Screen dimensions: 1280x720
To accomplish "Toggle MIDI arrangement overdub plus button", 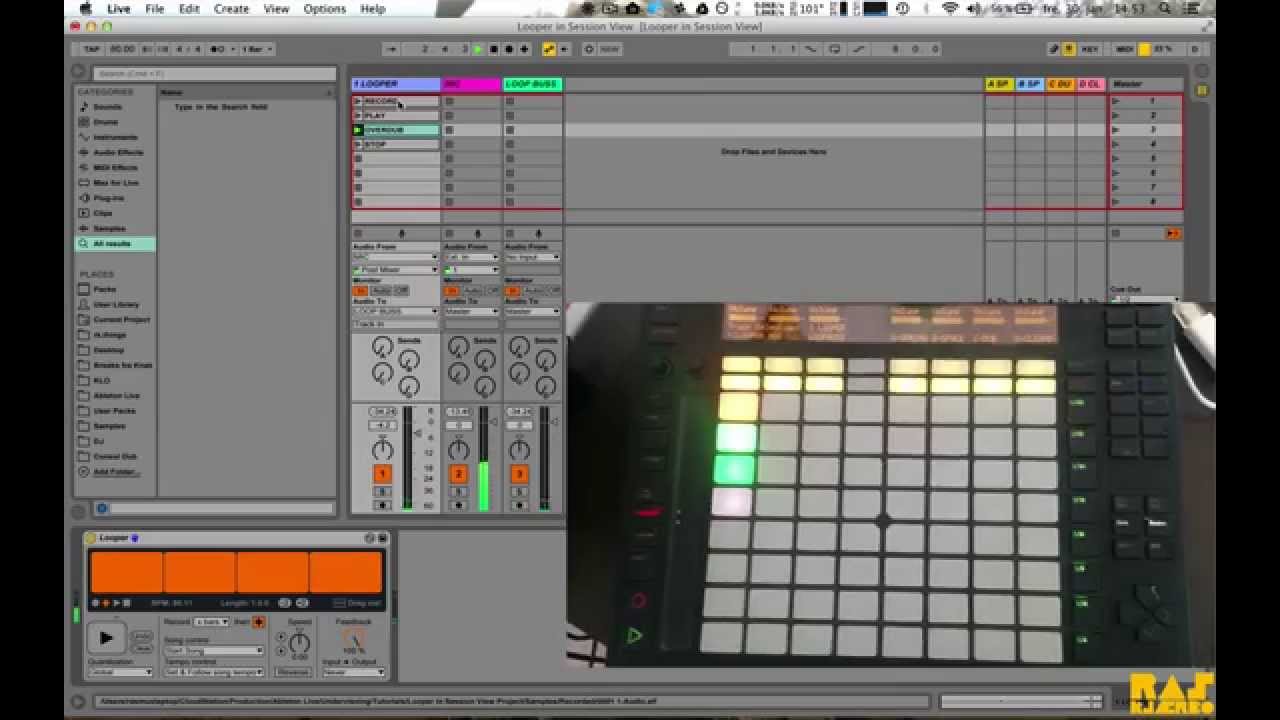I will (524, 49).
